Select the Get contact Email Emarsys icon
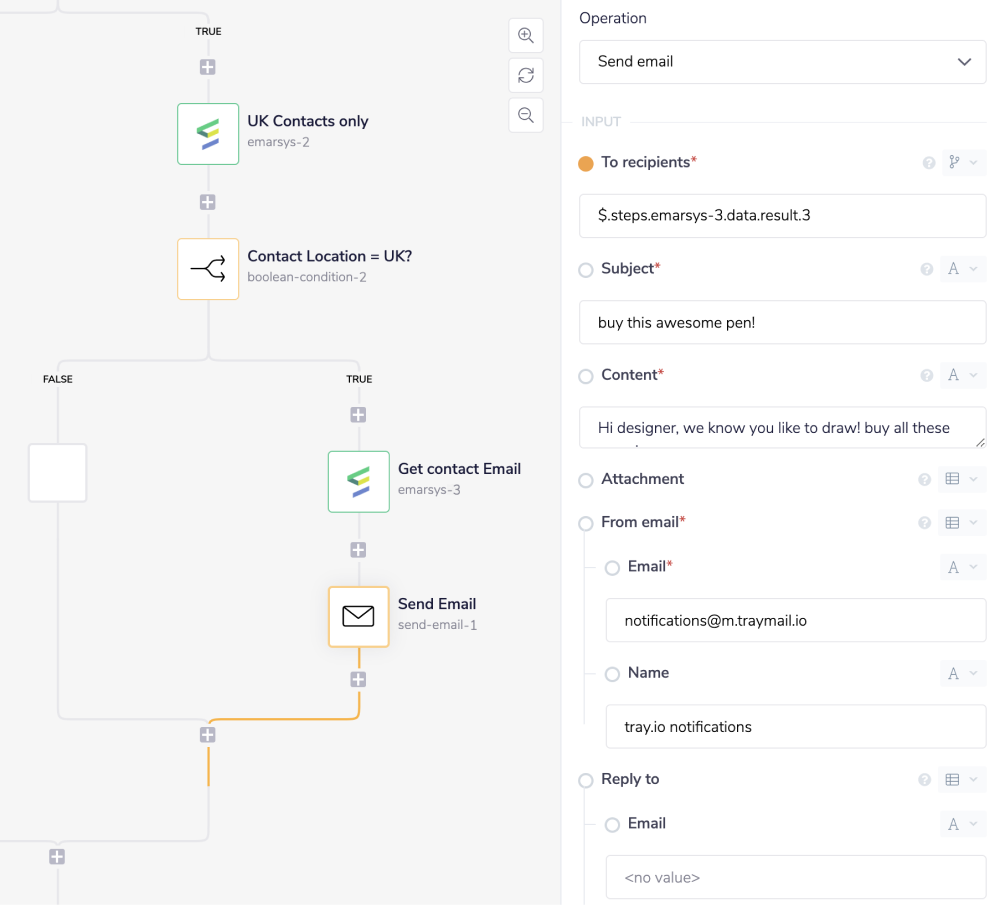The width and height of the screenshot is (1000, 905). click(x=358, y=482)
